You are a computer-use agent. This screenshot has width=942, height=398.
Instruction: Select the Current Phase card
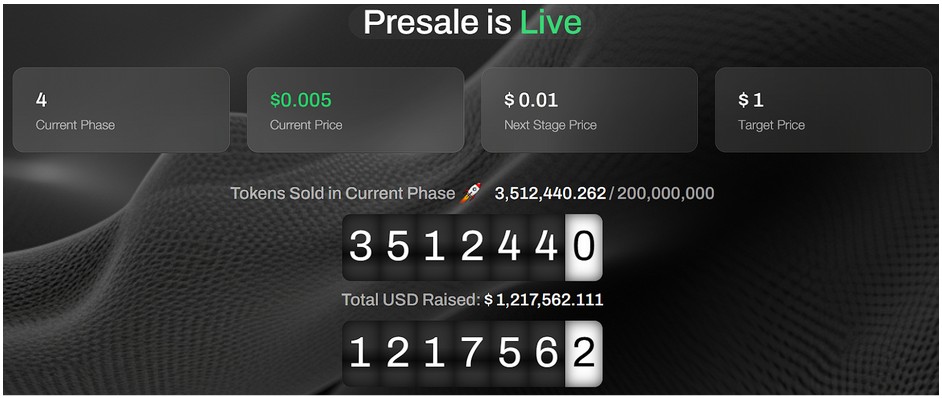point(121,109)
